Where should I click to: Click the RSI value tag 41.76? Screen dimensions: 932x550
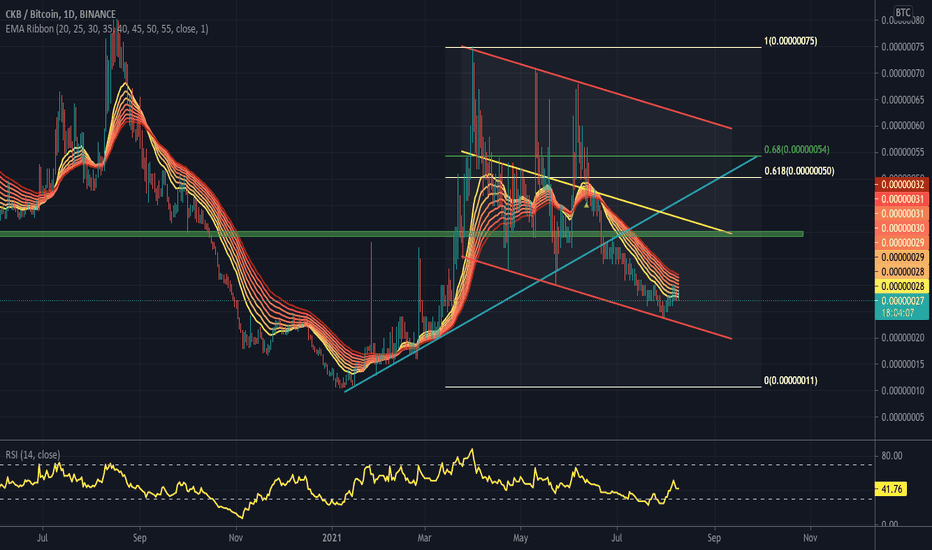click(x=891, y=489)
